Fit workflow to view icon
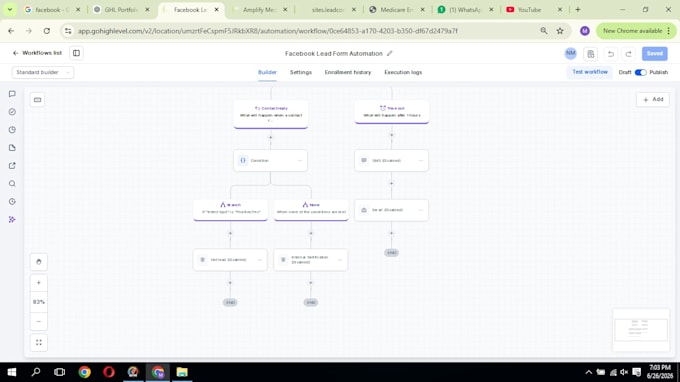 point(39,343)
